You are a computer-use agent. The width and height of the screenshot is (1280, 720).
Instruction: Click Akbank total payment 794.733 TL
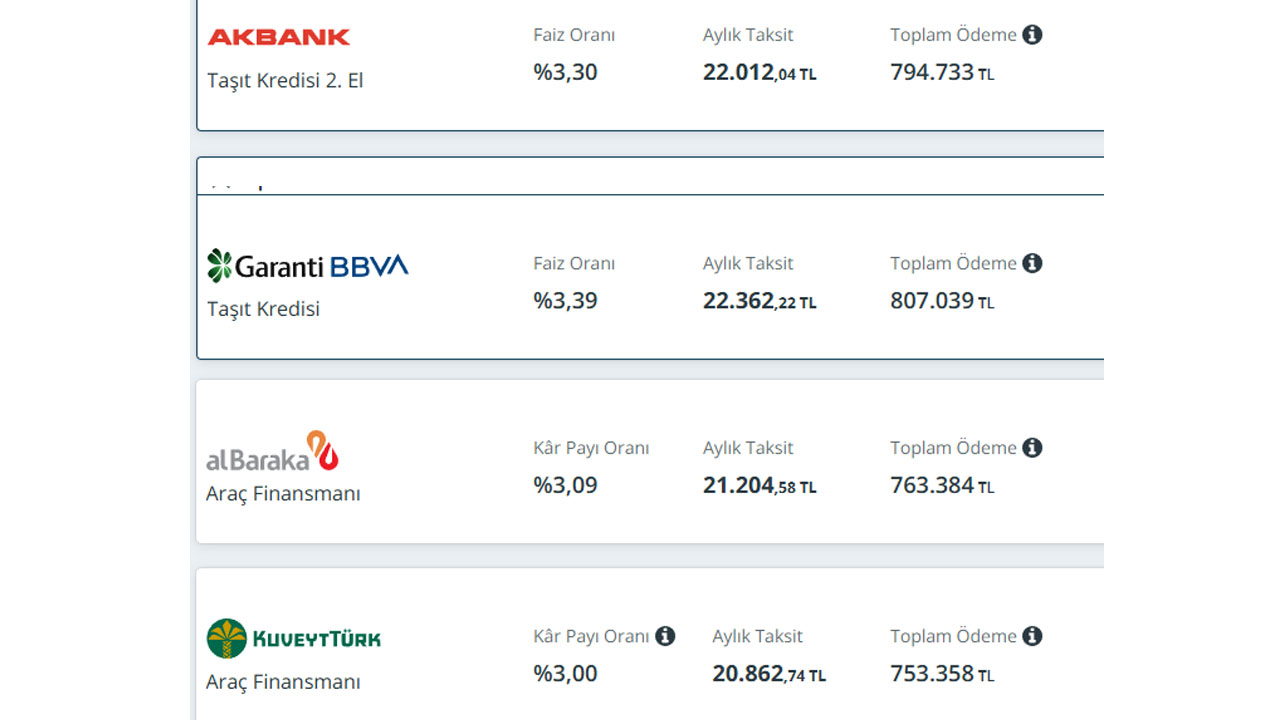pyautogui.click(x=941, y=73)
